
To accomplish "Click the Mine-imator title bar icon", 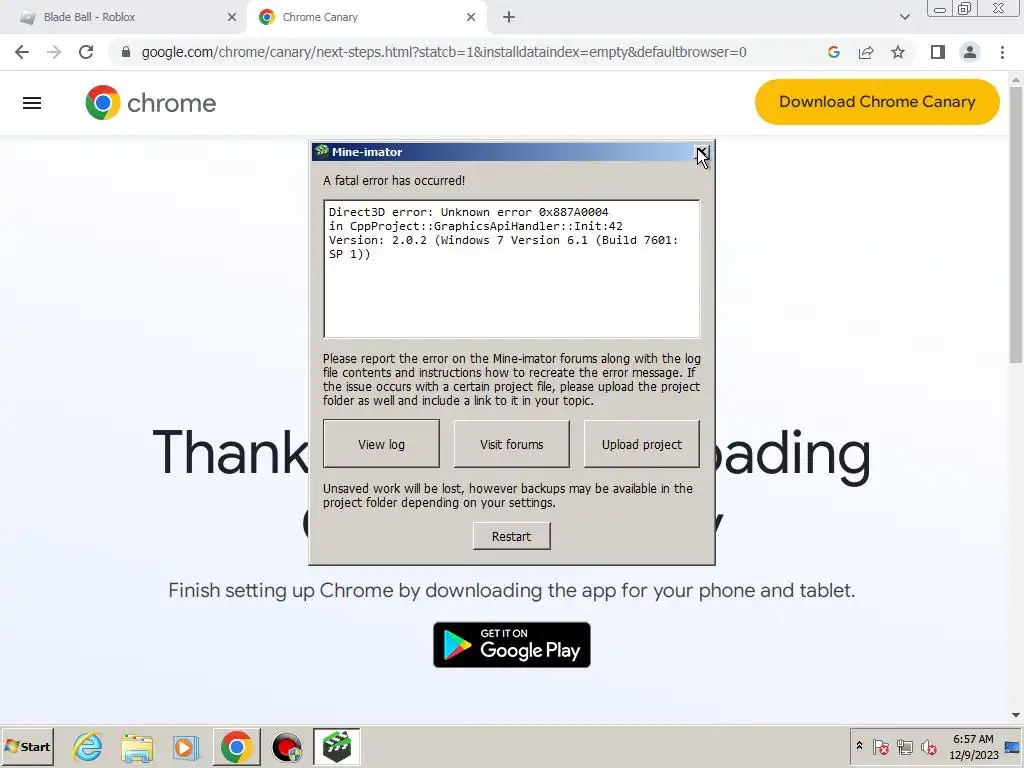I will (x=321, y=152).
